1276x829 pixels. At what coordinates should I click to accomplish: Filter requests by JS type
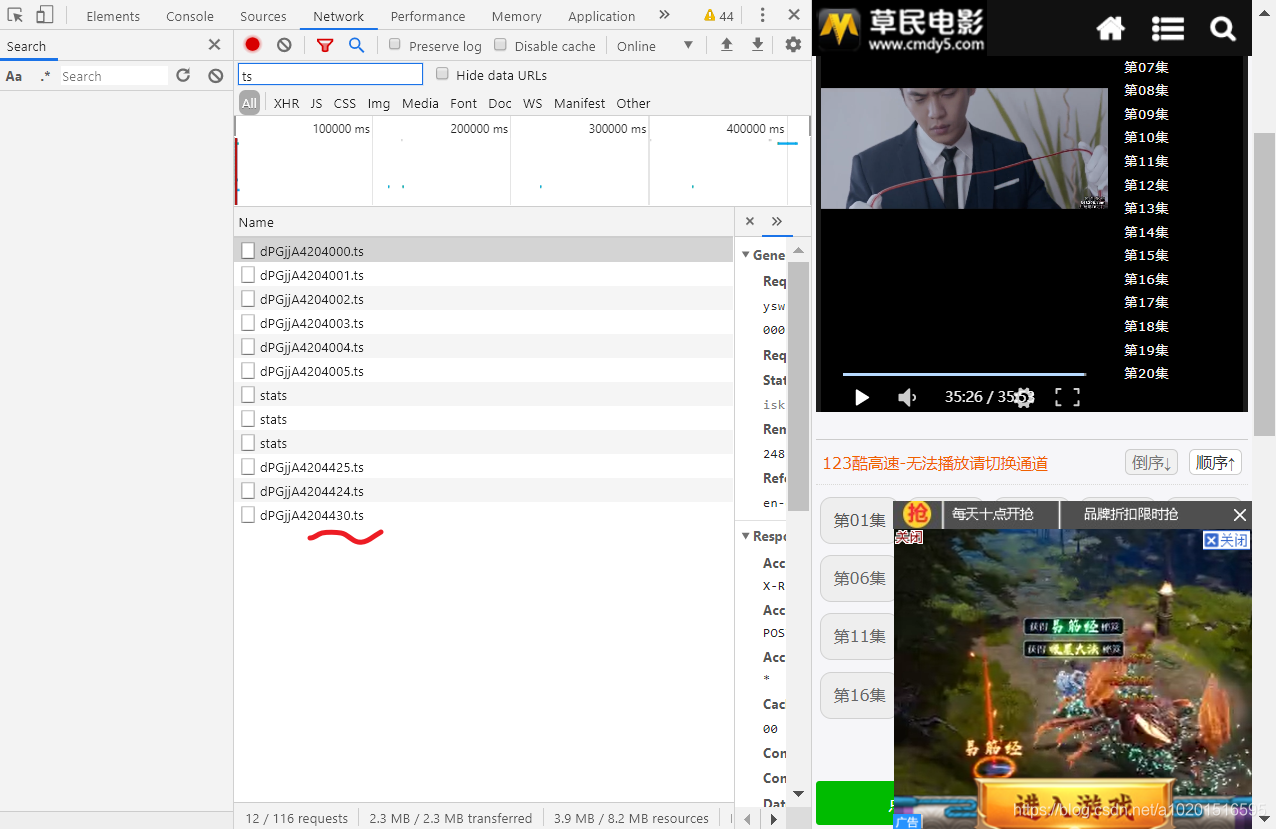[316, 103]
